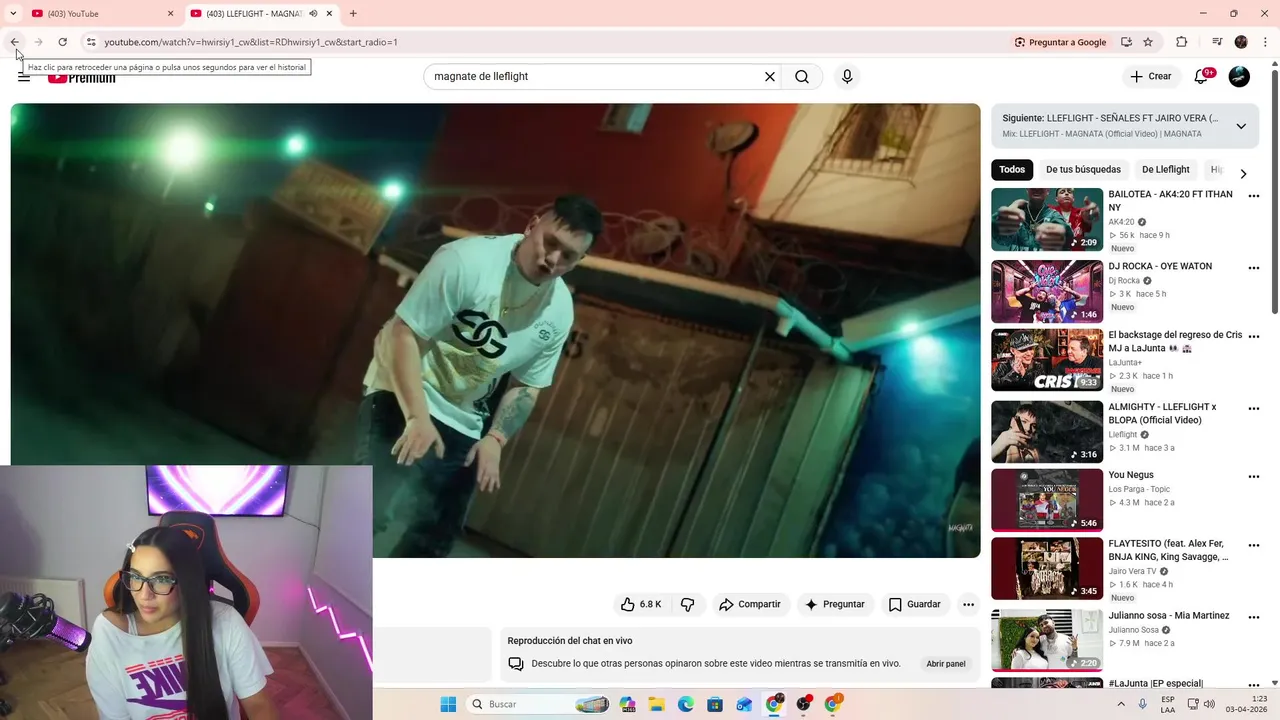Screen dimensions: 1280x720
Task: Click the Crear button
Action: point(1150,77)
